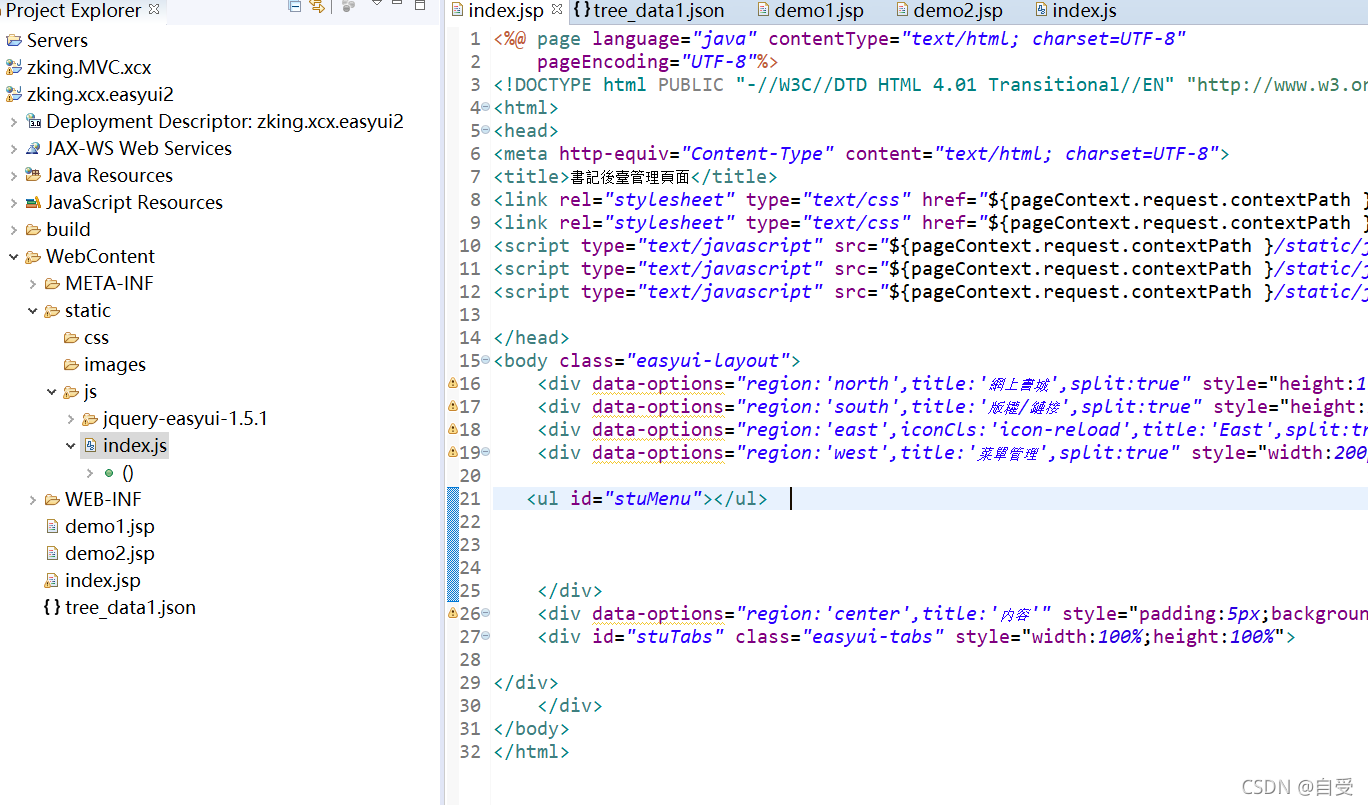Click the closing </html> tag on line 32
The width and height of the screenshot is (1368, 805).
click(532, 752)
